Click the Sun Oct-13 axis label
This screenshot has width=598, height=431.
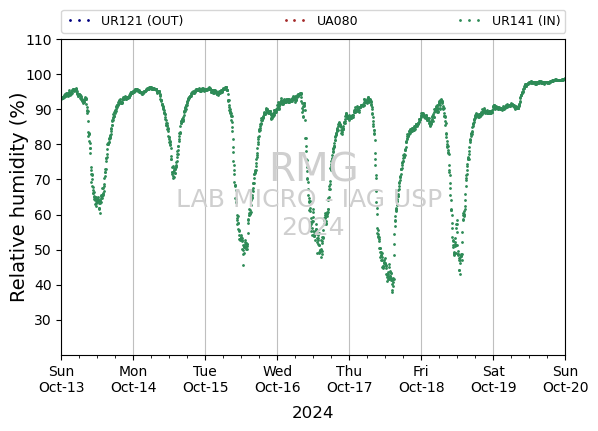point(61,379)
